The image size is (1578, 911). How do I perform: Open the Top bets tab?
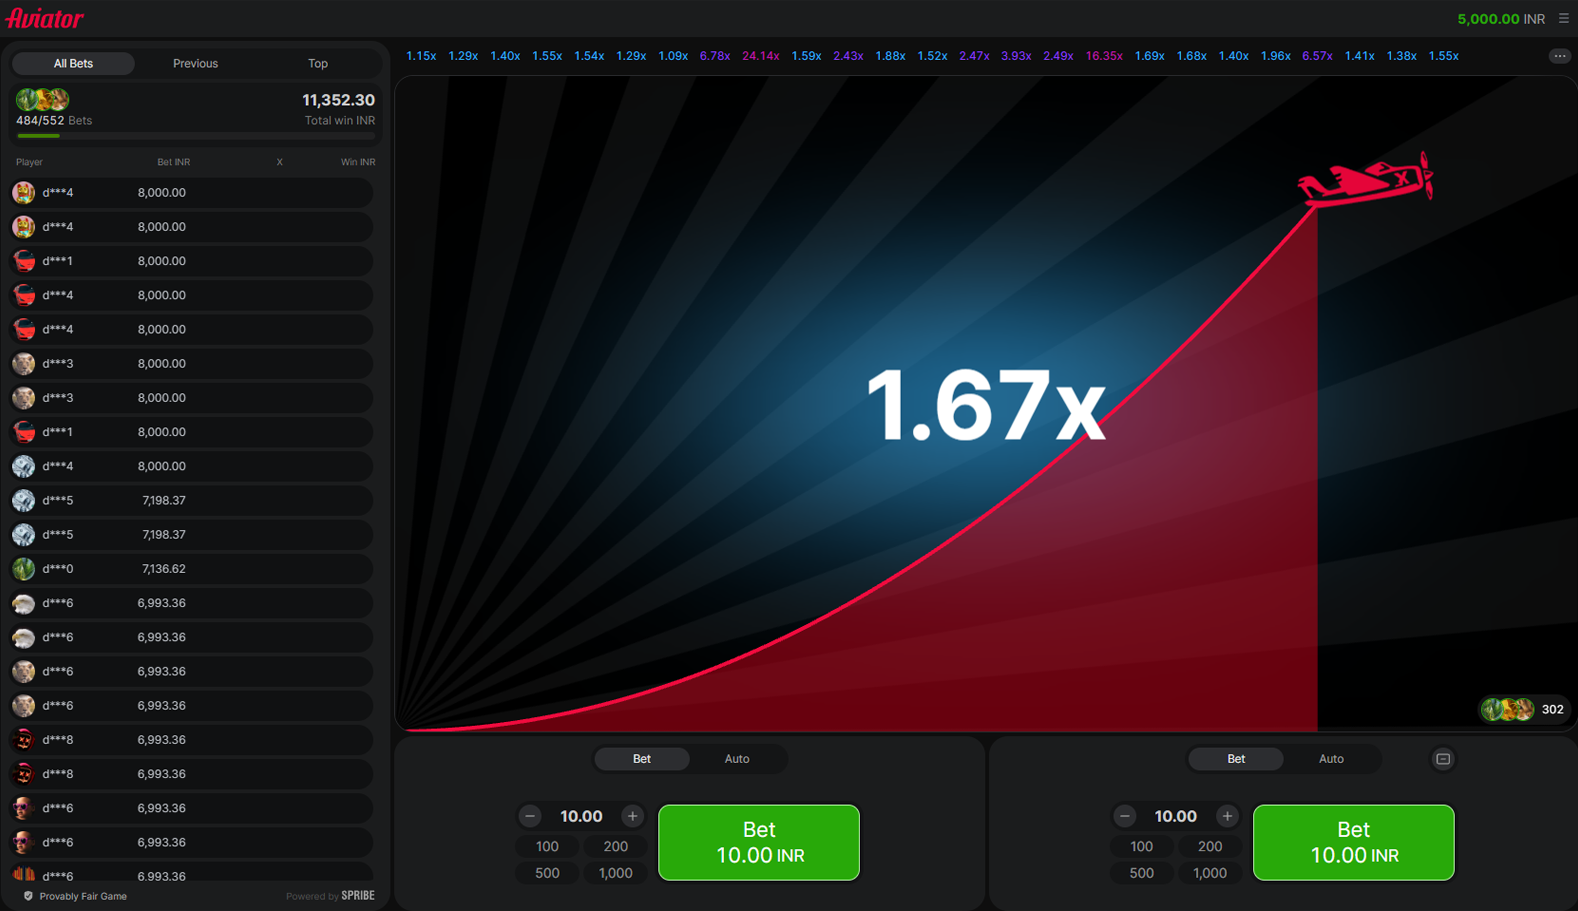pyautogui.click(x=317, y=63)
